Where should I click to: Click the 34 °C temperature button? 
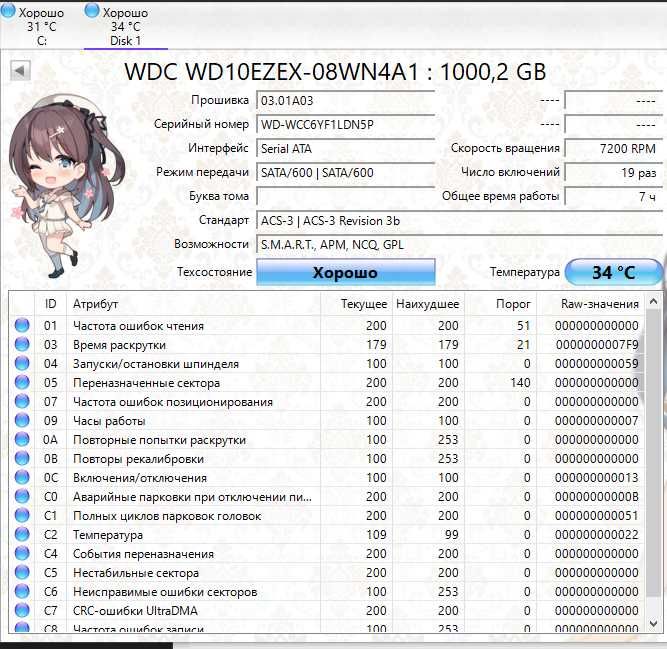[x=613, y=272]
